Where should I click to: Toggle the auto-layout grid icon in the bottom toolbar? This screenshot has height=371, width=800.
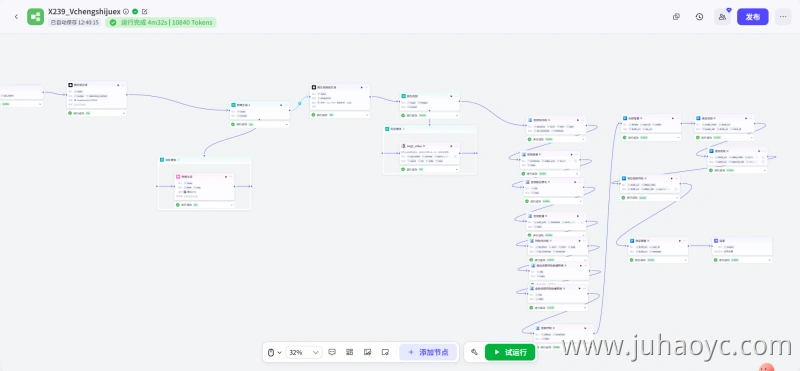coord(349,352)
